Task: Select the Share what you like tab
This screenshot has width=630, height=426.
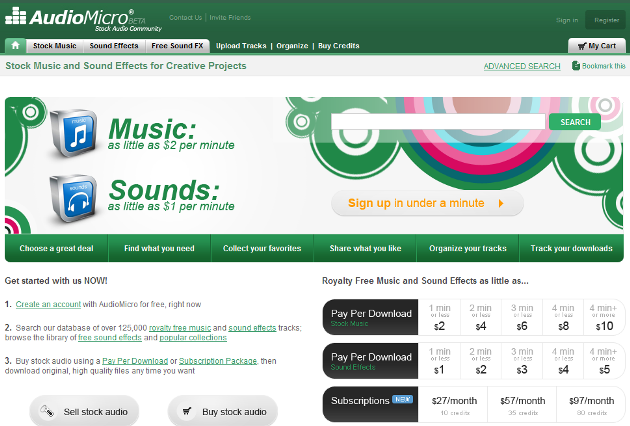Action: click(365, 248)
